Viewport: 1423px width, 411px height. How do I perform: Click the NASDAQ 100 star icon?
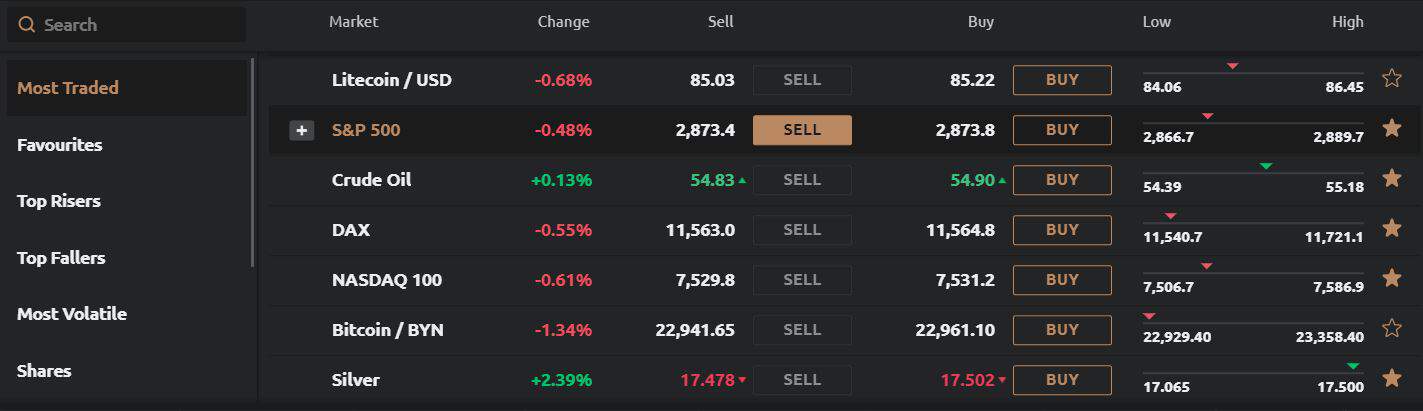pyautogui.click(x=1391, y=279)
